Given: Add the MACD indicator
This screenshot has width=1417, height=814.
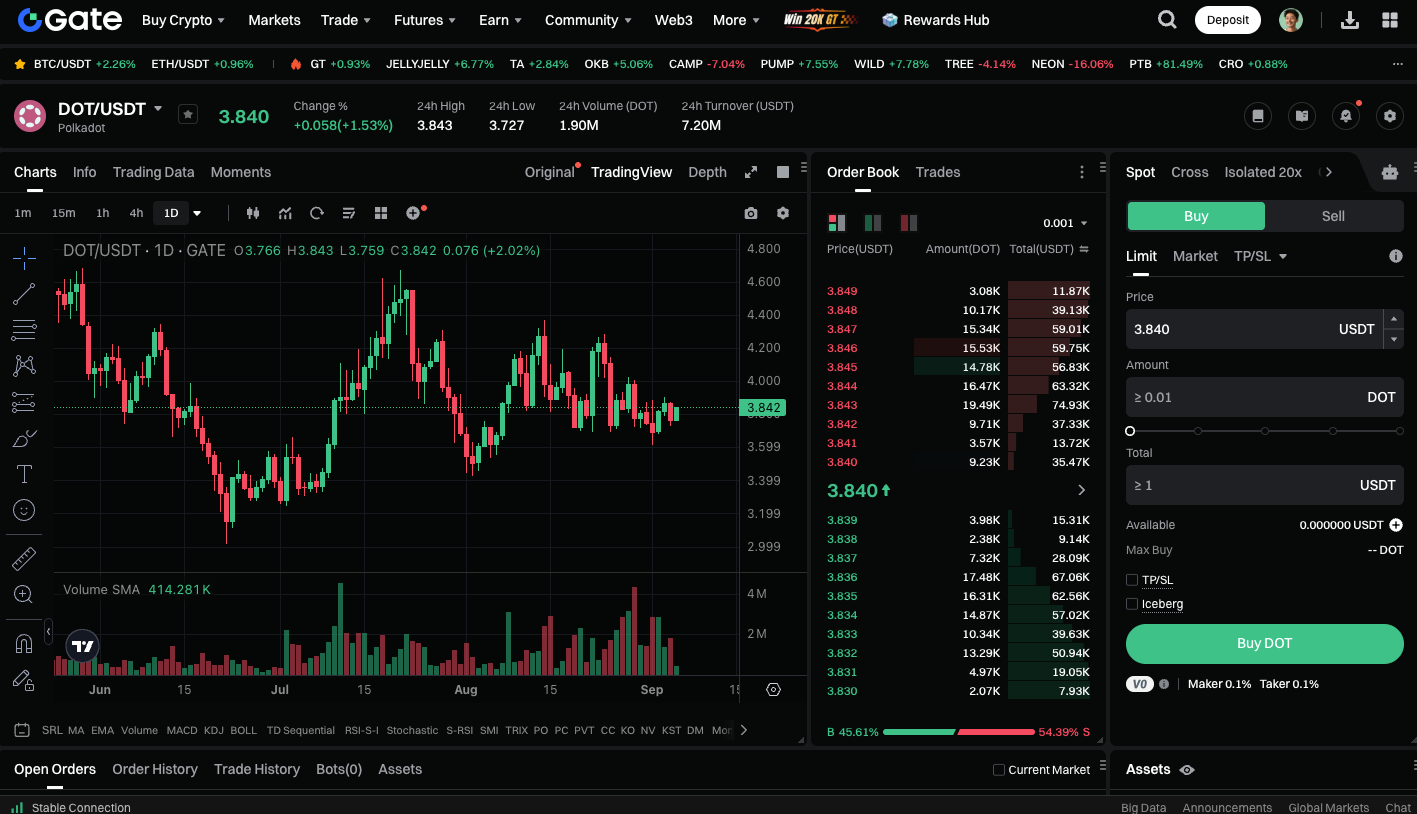Looking at the screenshot, I should pyautogui.click(x=182, y=730).
